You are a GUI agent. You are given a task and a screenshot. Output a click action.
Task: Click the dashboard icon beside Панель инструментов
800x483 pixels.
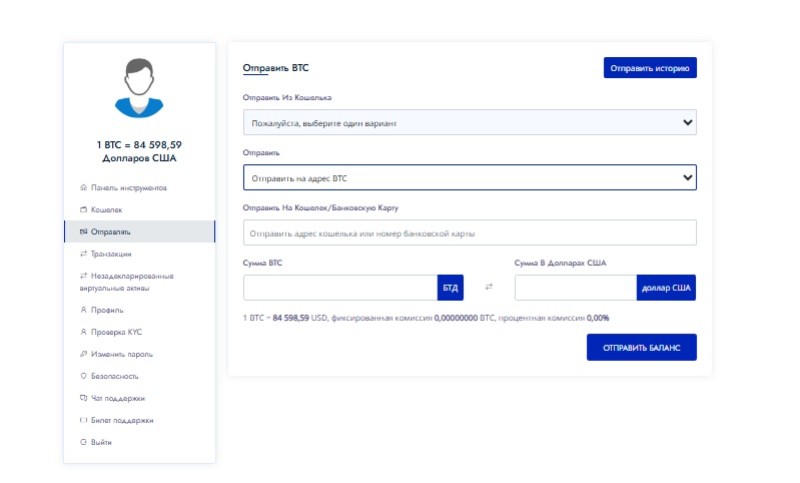click(x=83, y=188)
